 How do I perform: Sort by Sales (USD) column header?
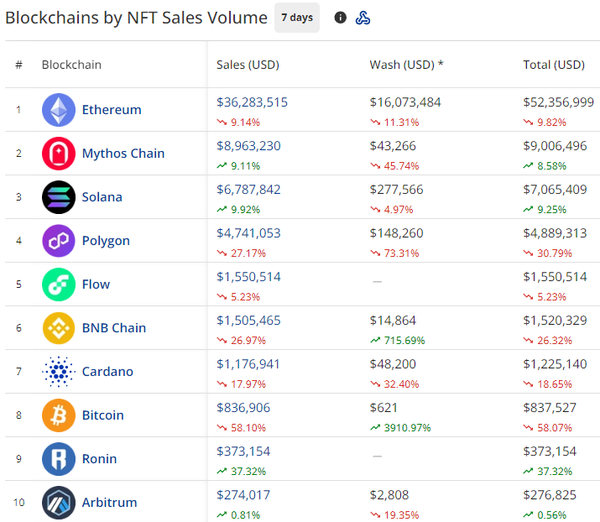pyautogui.click(x=248, y=65)
